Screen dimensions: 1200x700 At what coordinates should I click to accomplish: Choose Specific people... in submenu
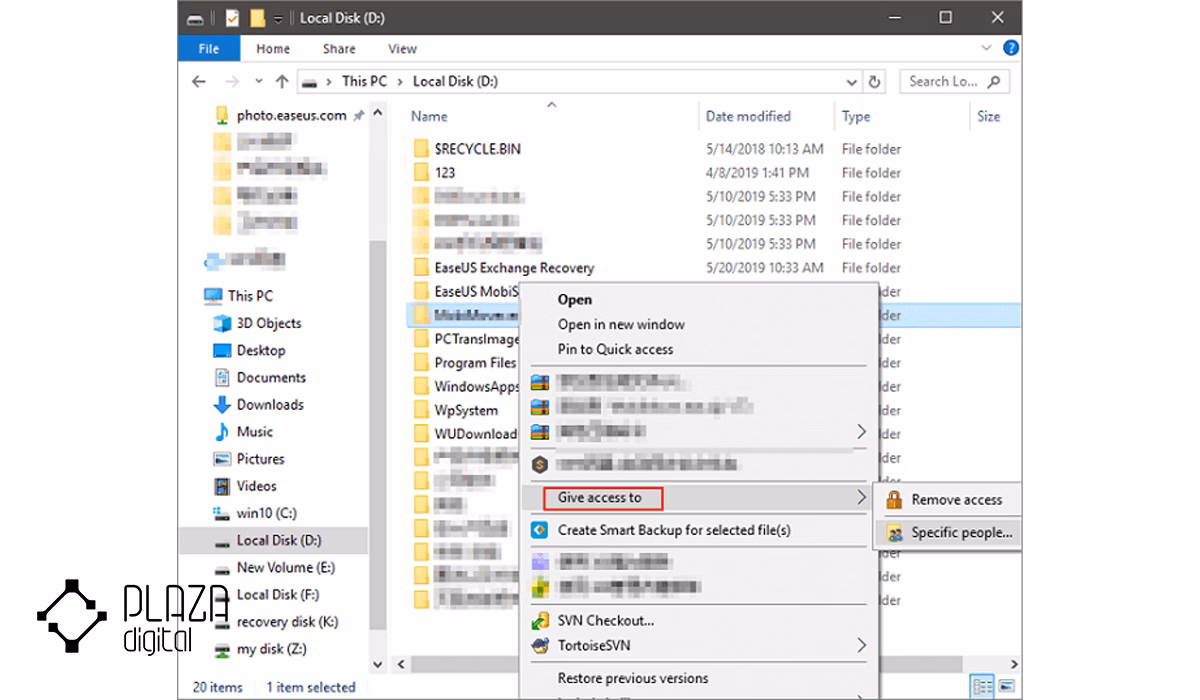coord(961,533)
